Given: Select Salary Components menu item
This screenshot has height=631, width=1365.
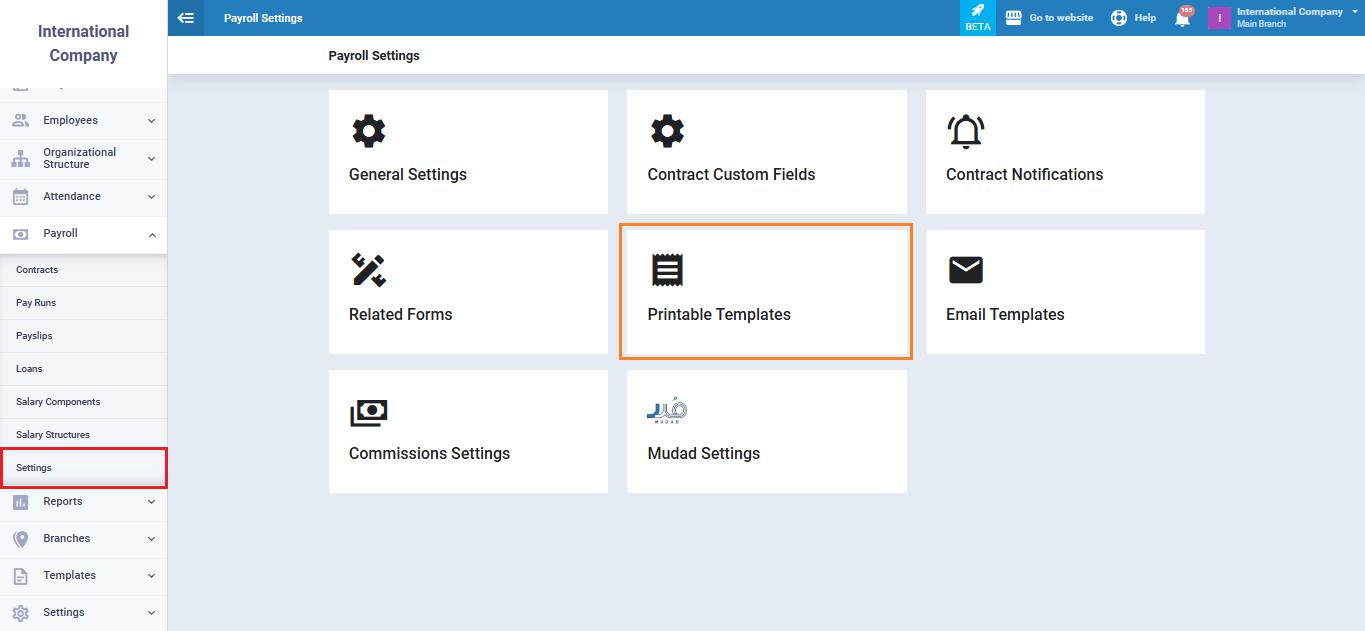Looking at the screenshot, I should point(58,402).
